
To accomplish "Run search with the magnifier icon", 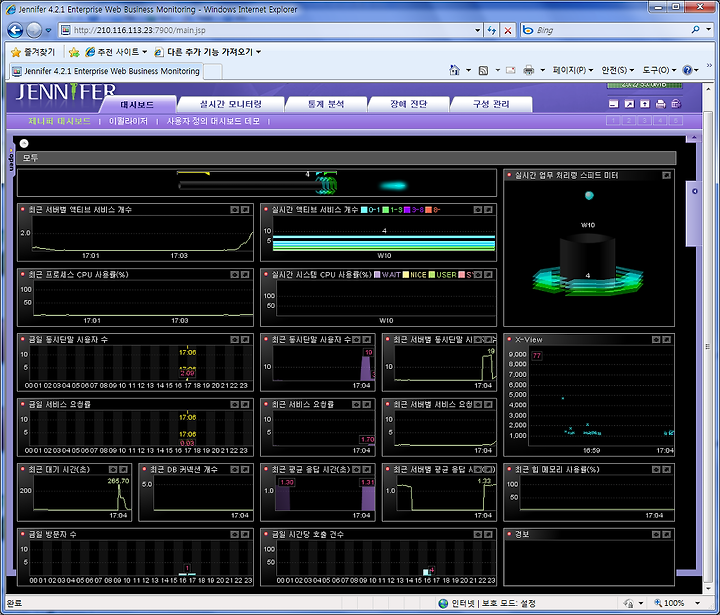I will pos(696,30).
